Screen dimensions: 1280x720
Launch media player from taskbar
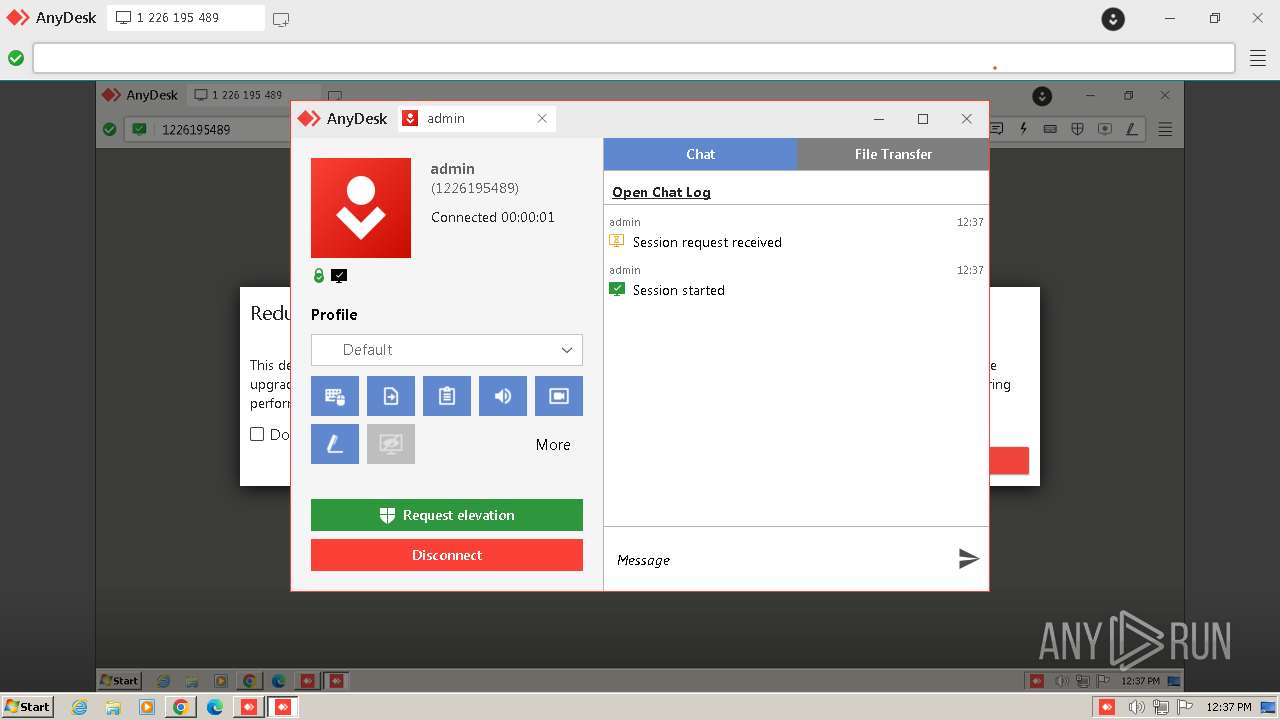tap(147, 707)
